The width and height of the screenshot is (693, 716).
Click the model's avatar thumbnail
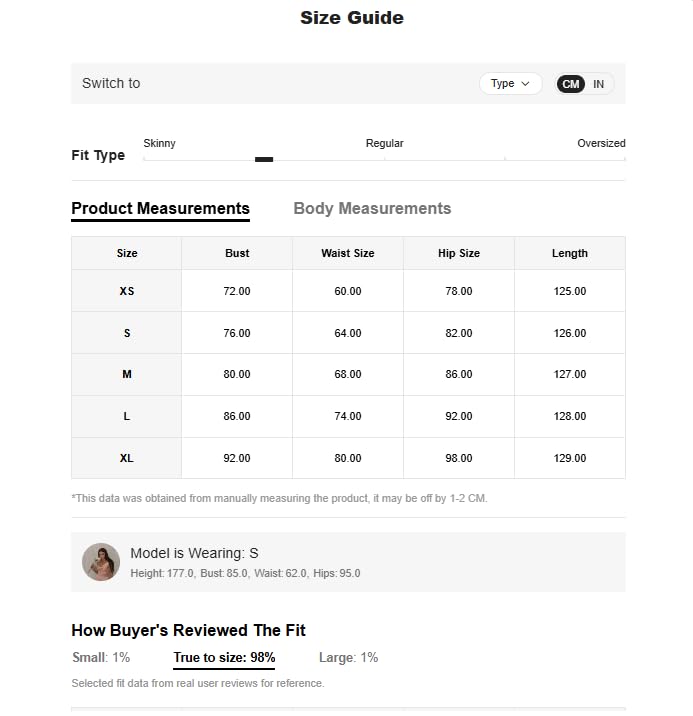[x=101, y=562]
